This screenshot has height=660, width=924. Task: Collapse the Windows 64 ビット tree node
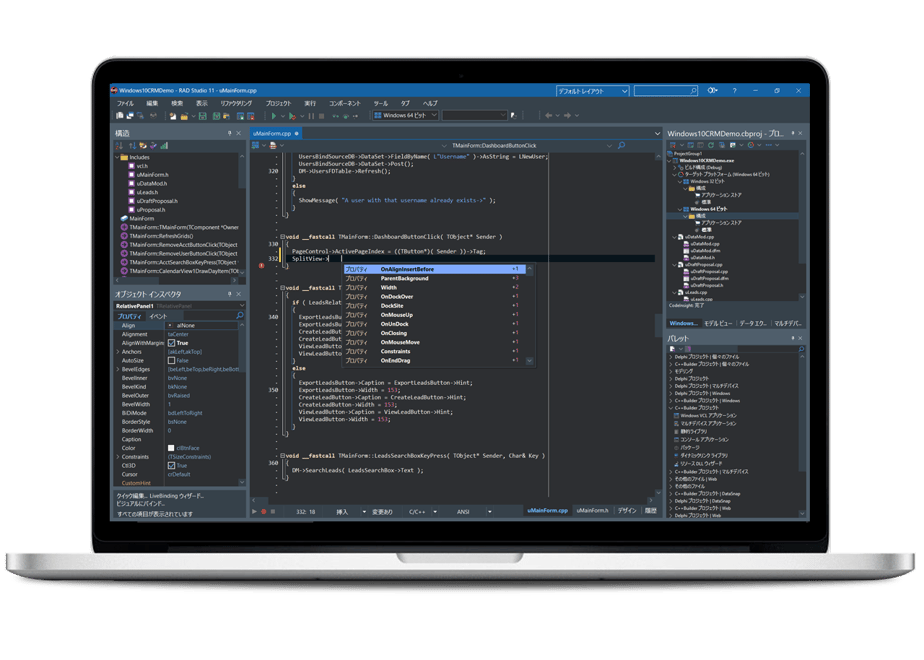pos(680,209)
